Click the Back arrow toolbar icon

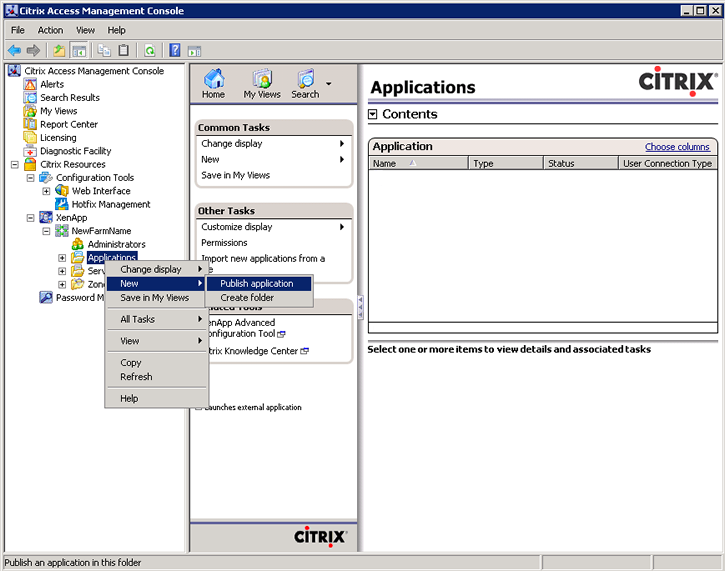[15, 50]
